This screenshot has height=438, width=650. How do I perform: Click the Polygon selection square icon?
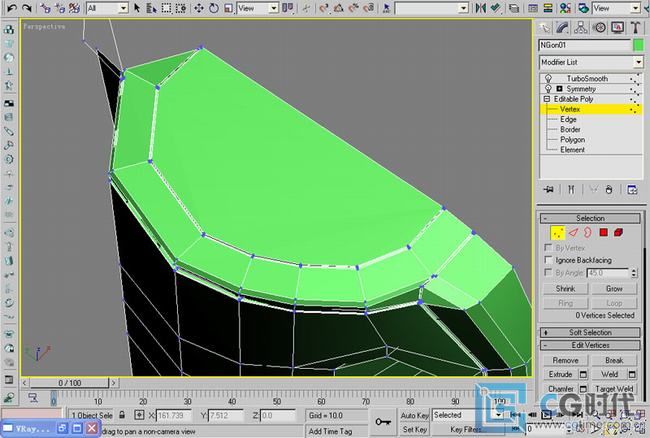click(x=604, y=232)
